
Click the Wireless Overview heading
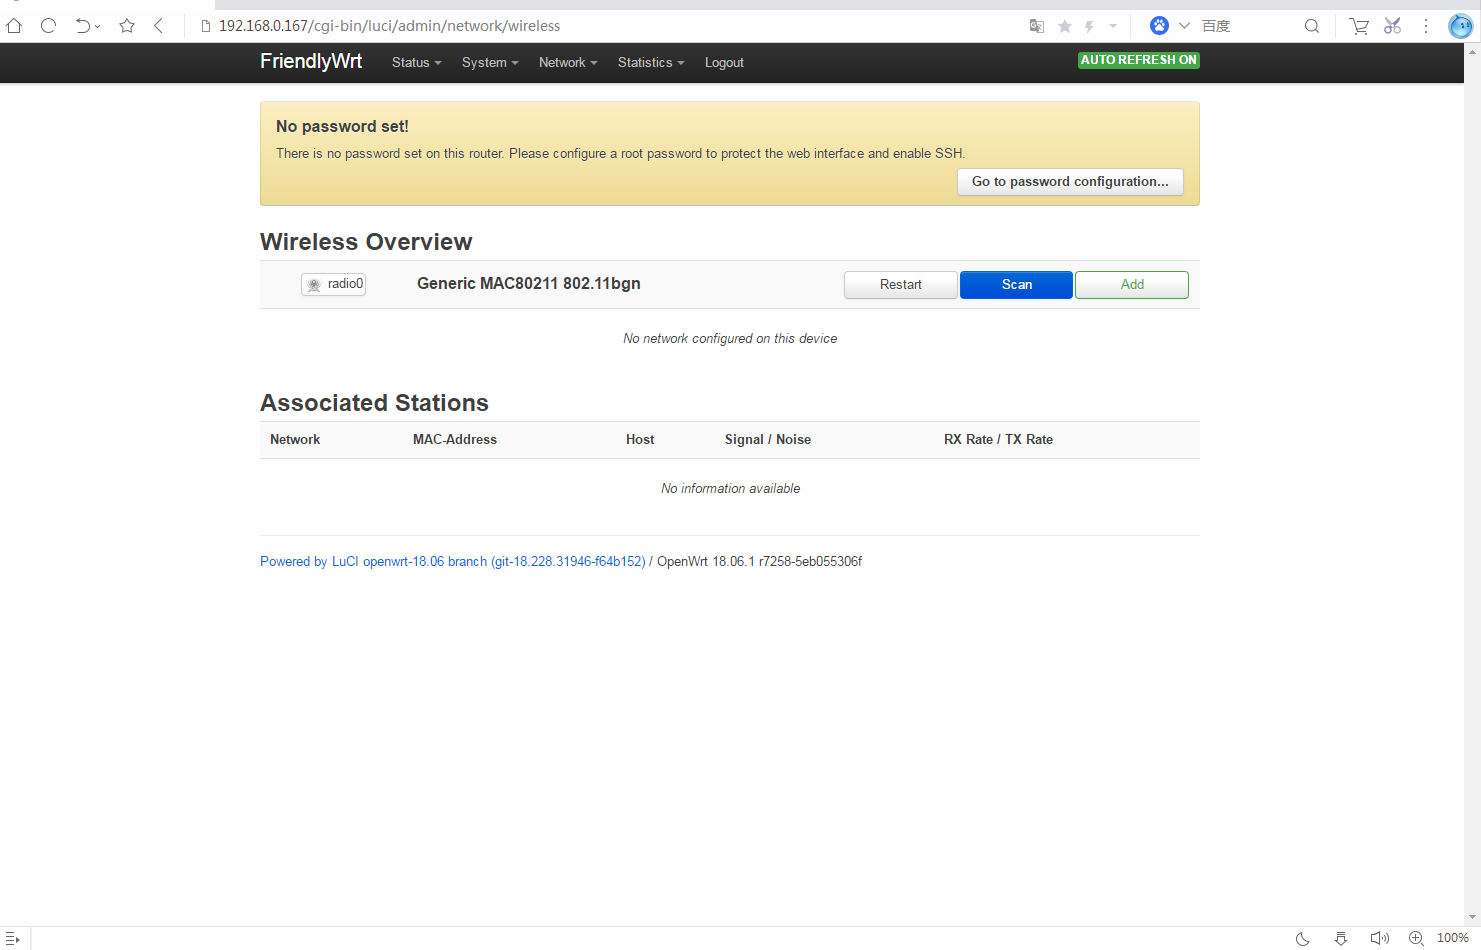366,242
